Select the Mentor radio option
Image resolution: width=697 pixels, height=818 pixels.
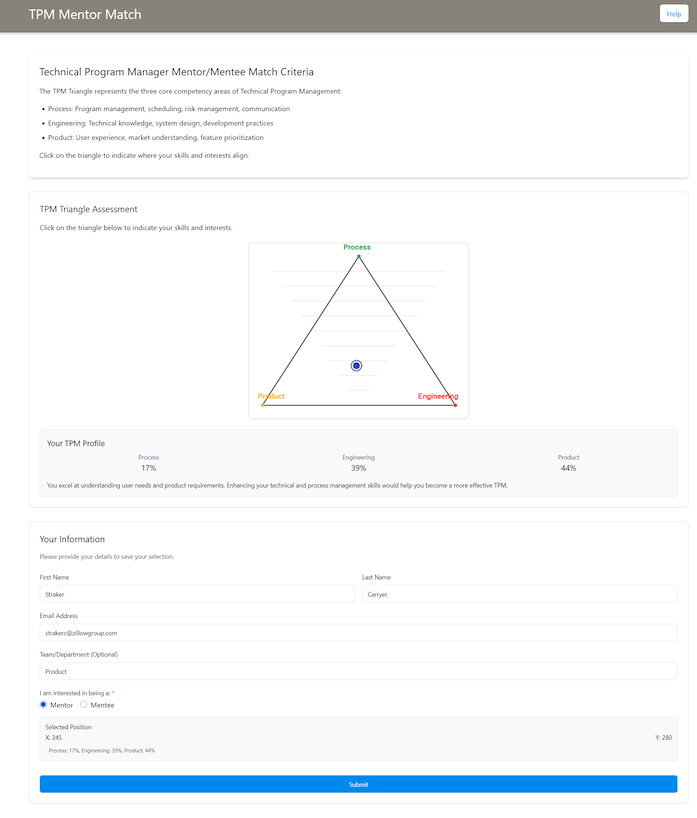[x=44, y=705]
